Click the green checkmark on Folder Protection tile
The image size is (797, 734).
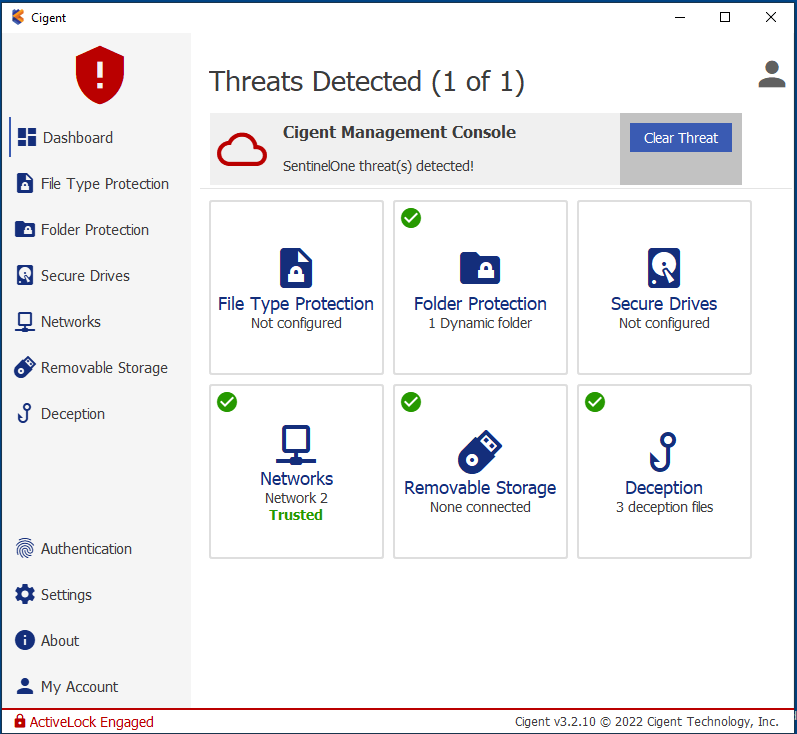[411, 218]
